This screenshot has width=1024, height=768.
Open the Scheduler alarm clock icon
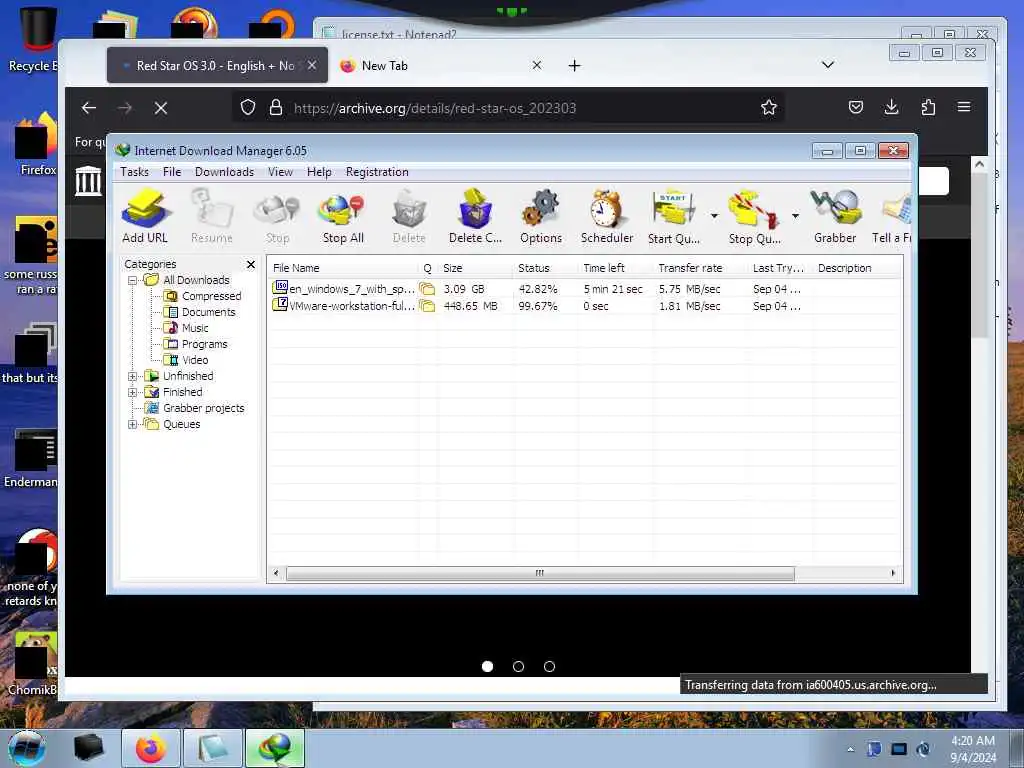(x=607, y=216)
